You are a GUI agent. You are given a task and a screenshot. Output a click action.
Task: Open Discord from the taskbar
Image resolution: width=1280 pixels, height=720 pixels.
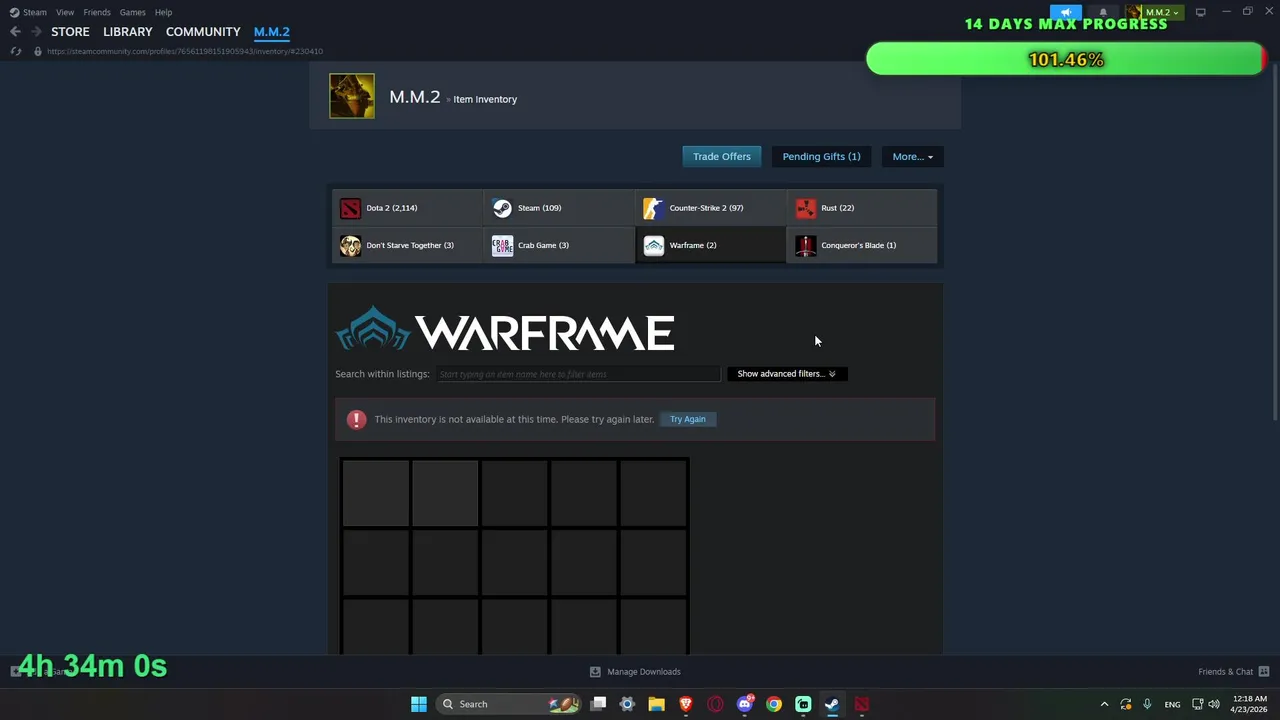click(x=745, y=704)
